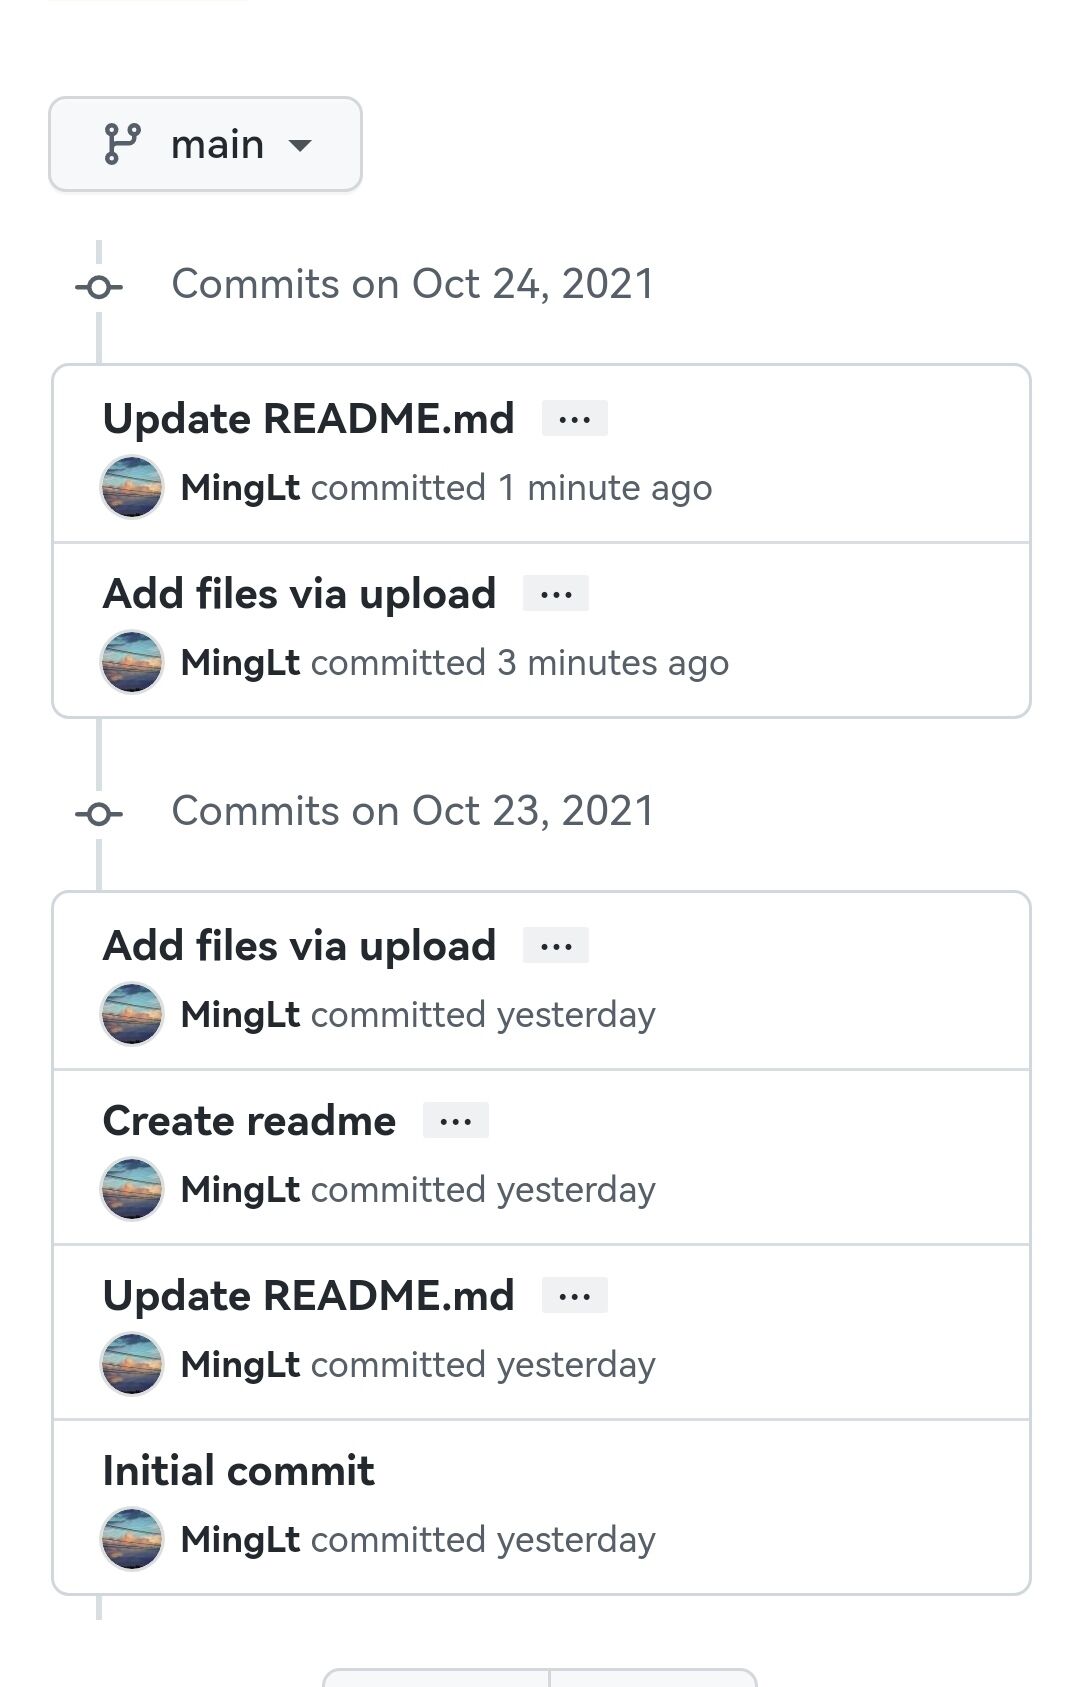Expand ellipsis for yesterday's Add files via upload
1080x1687 pixels.
pos(556,946)
